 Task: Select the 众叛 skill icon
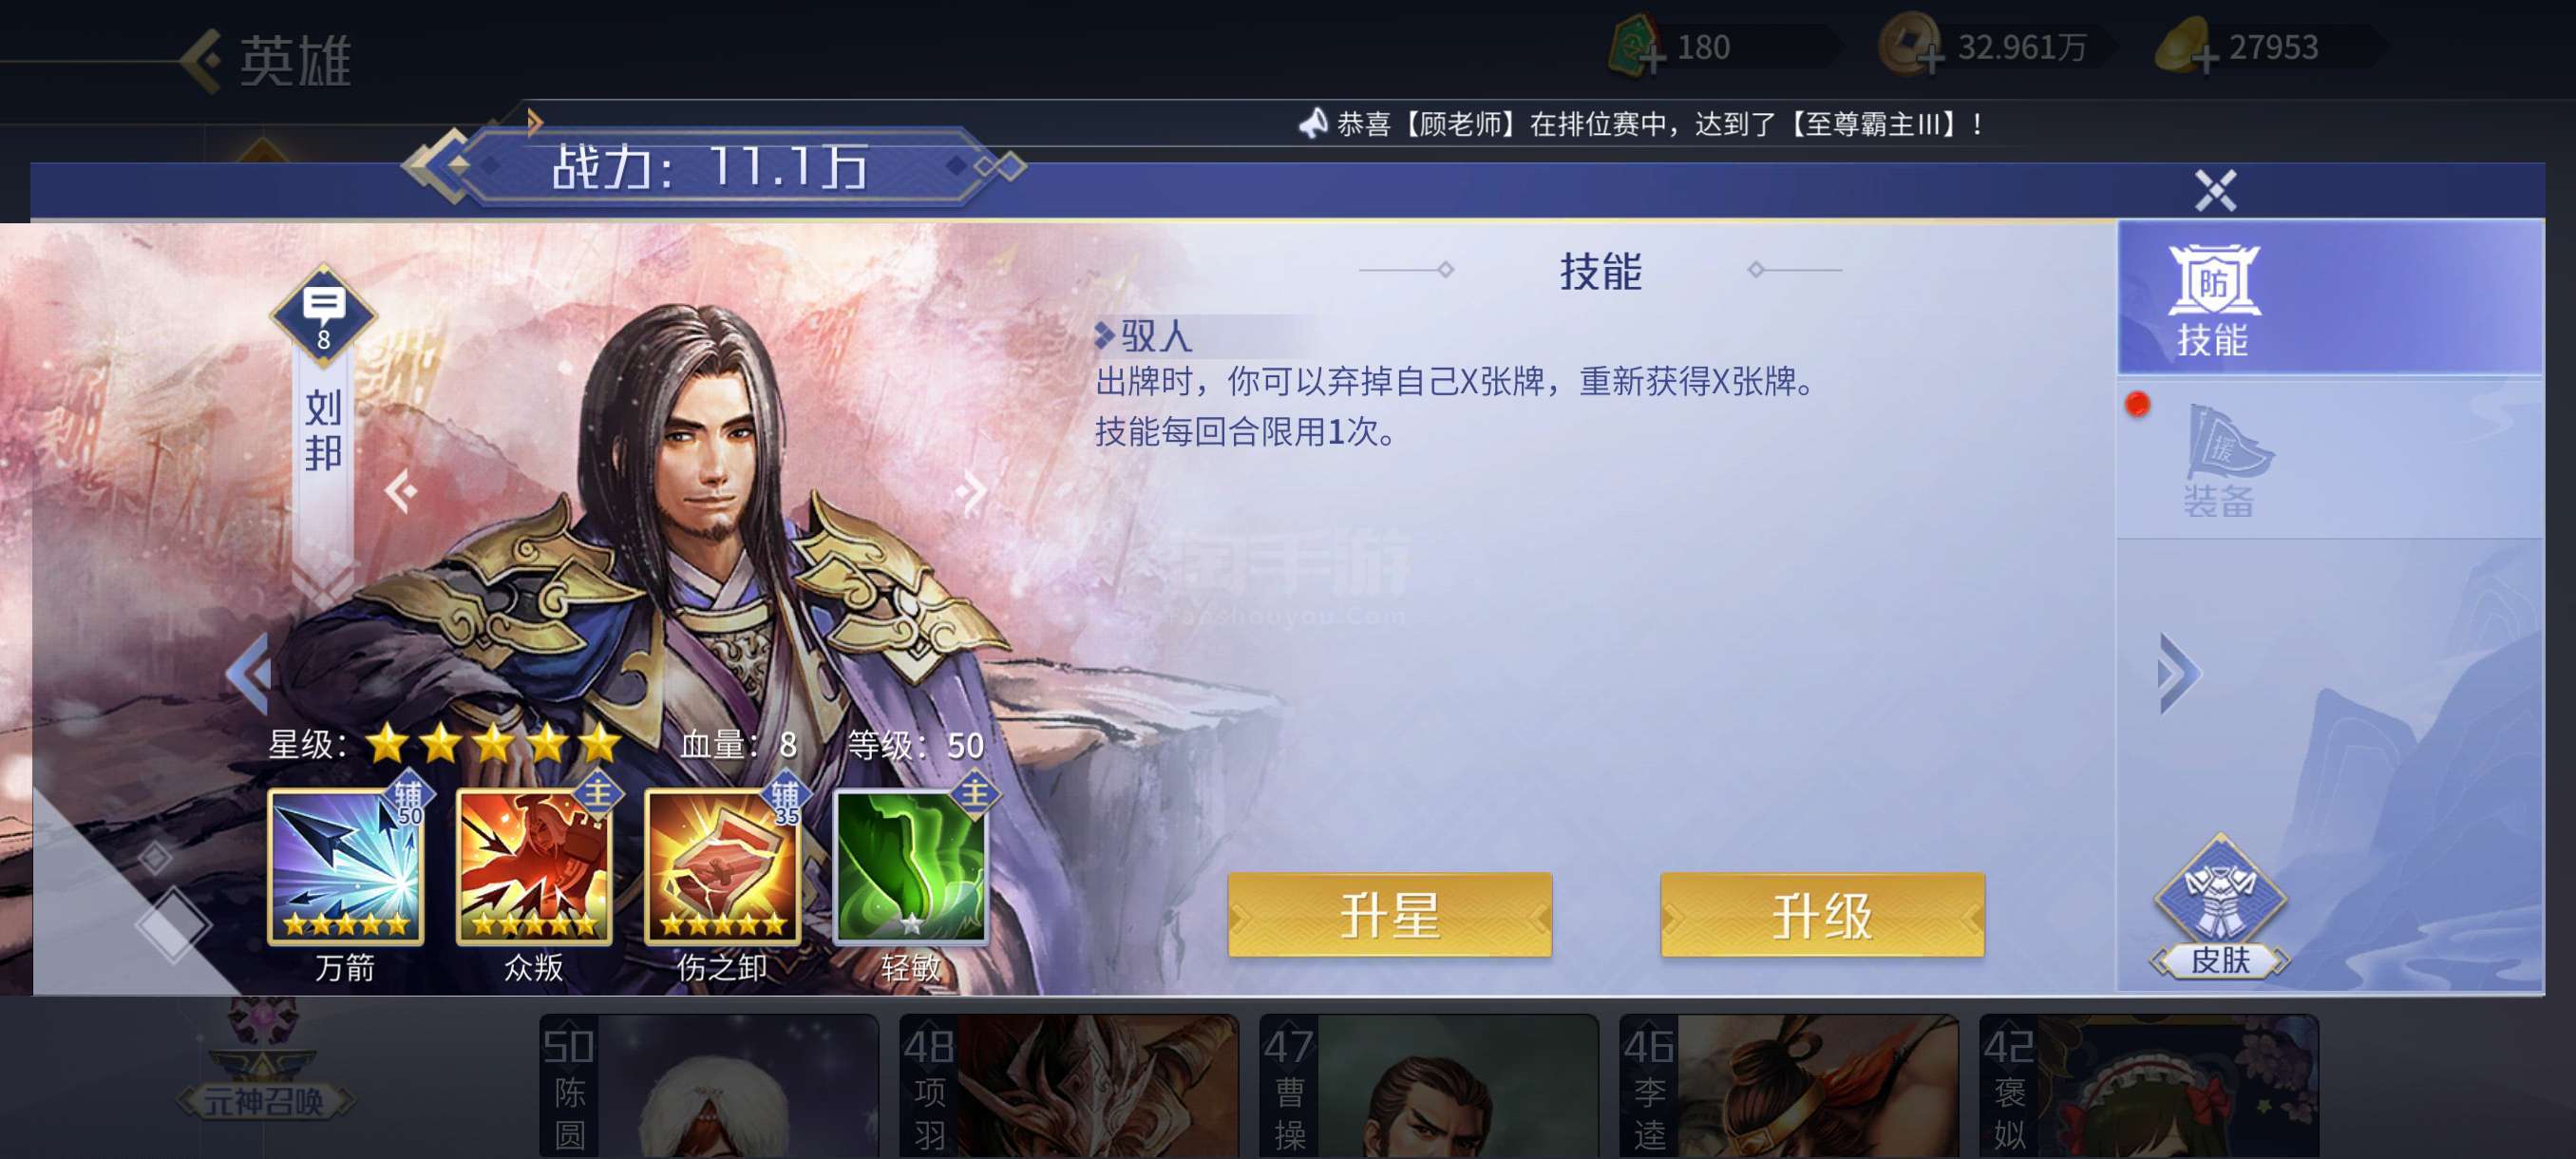tap(534, 866)
